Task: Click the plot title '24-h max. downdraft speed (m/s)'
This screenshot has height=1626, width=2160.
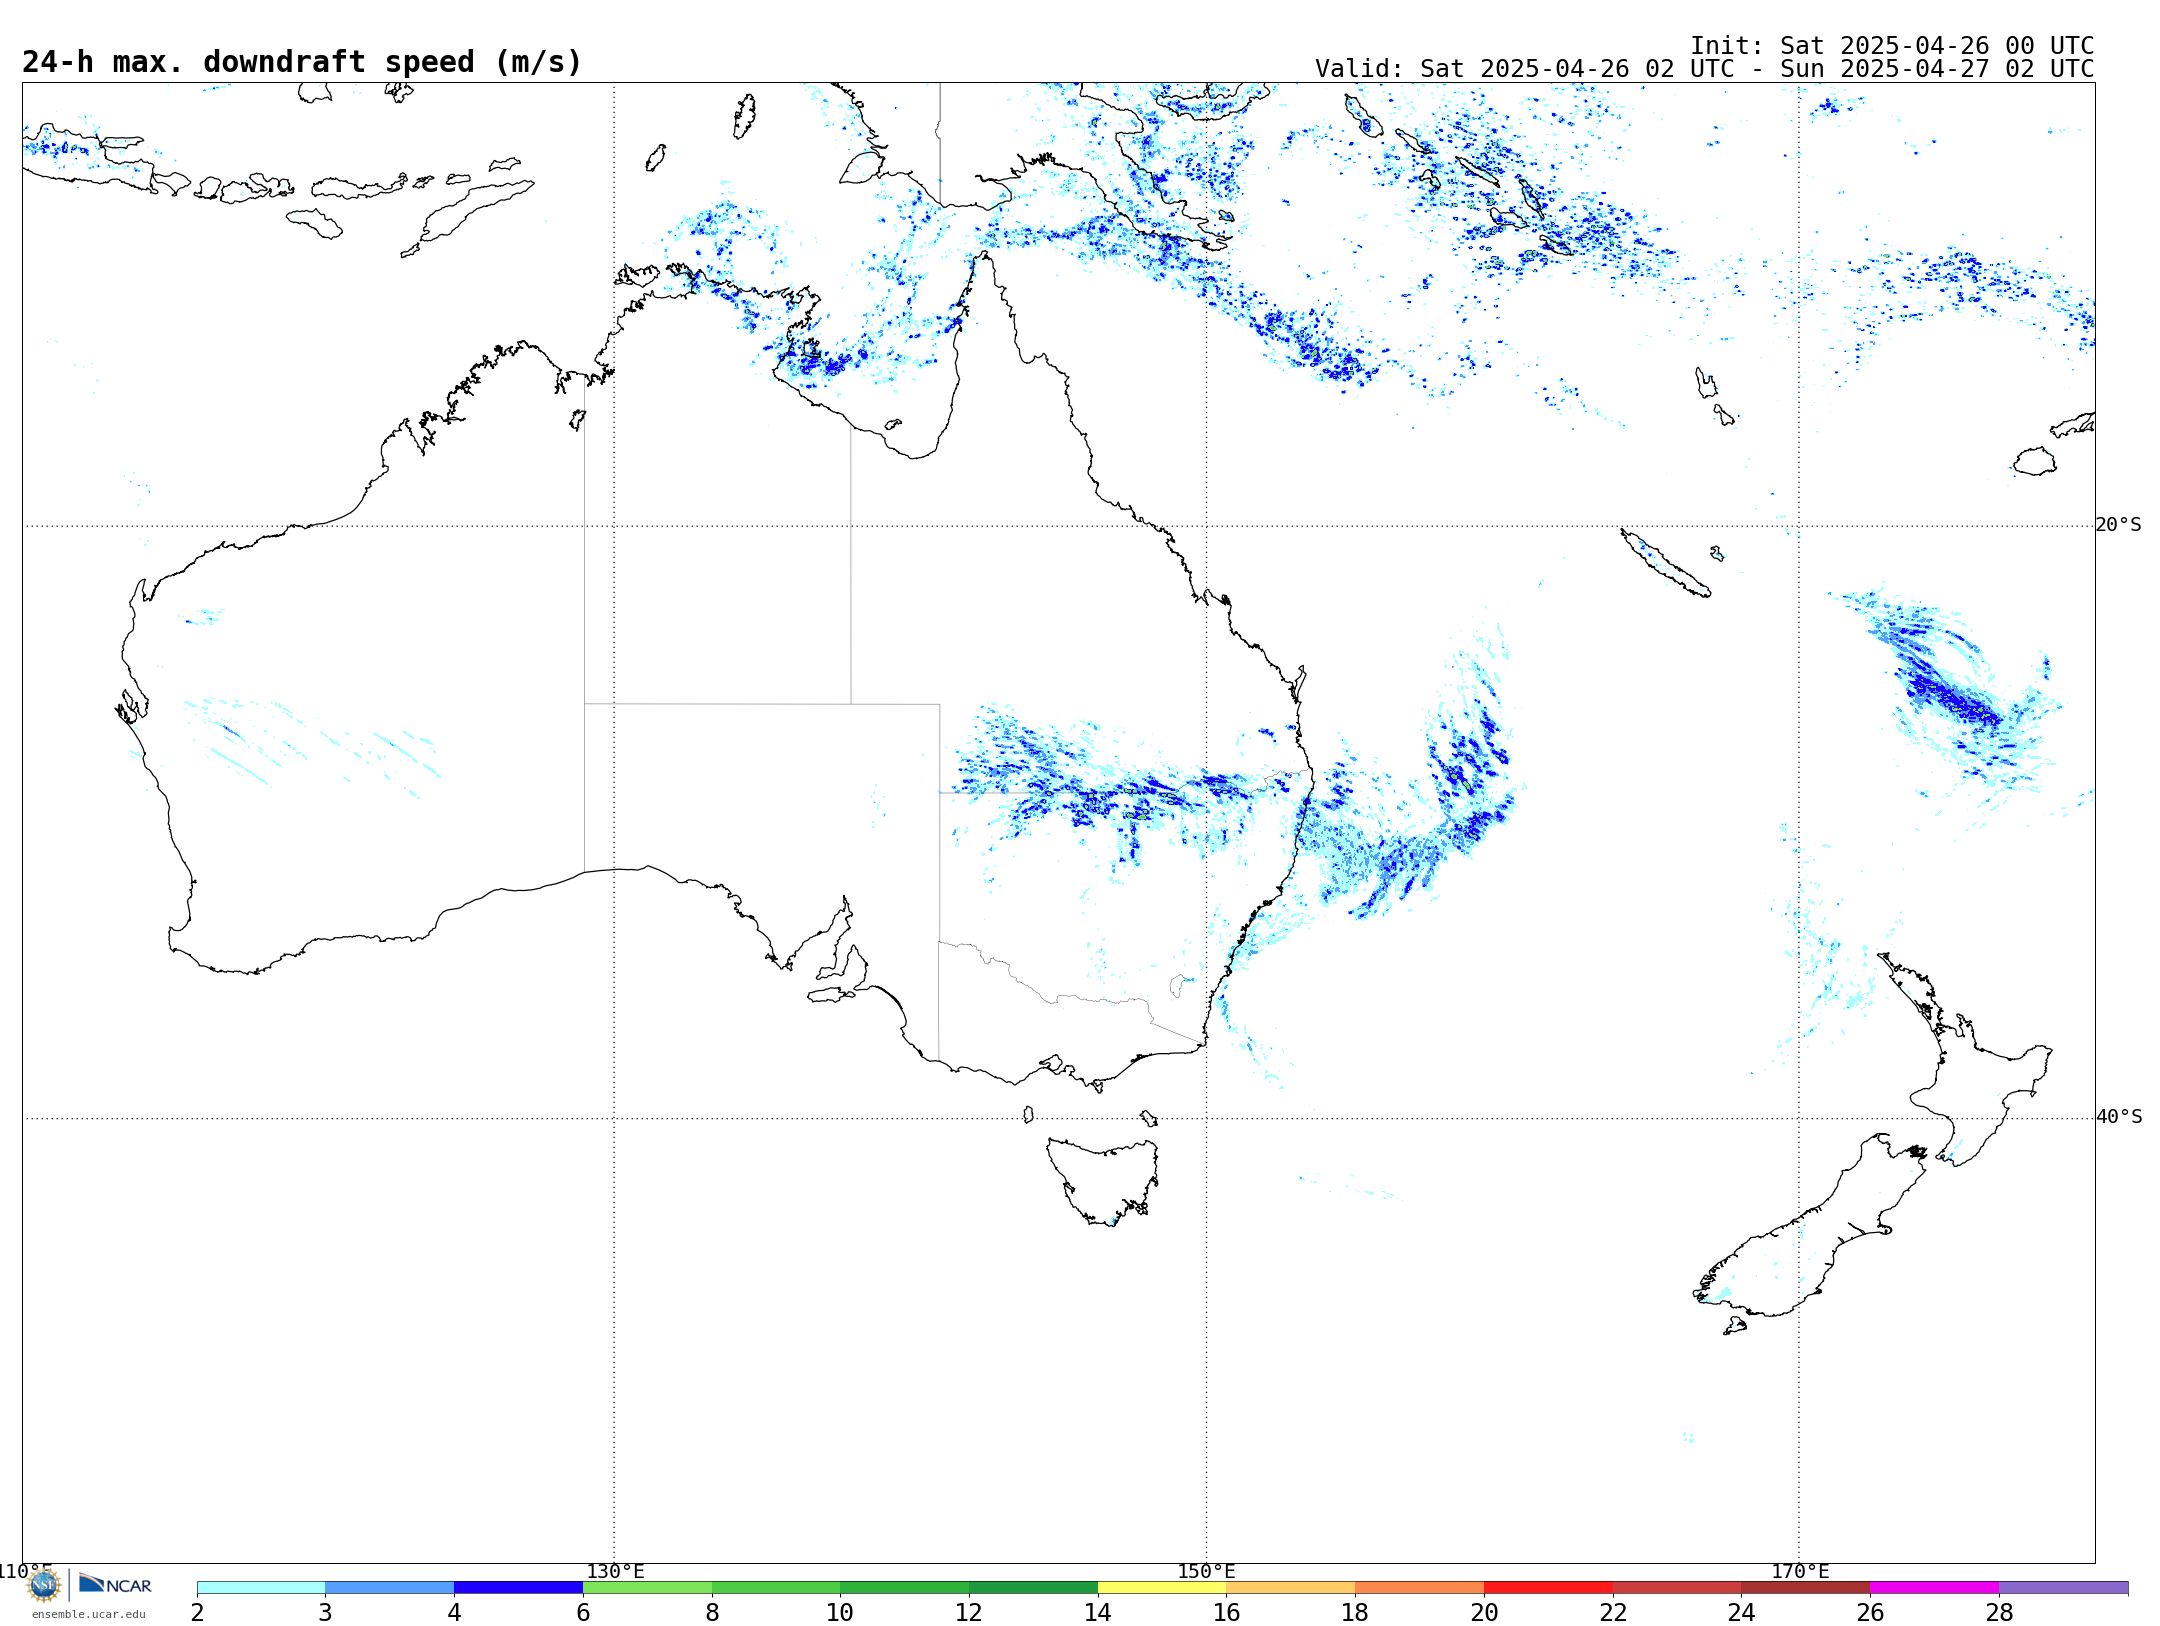Action: 302,62
